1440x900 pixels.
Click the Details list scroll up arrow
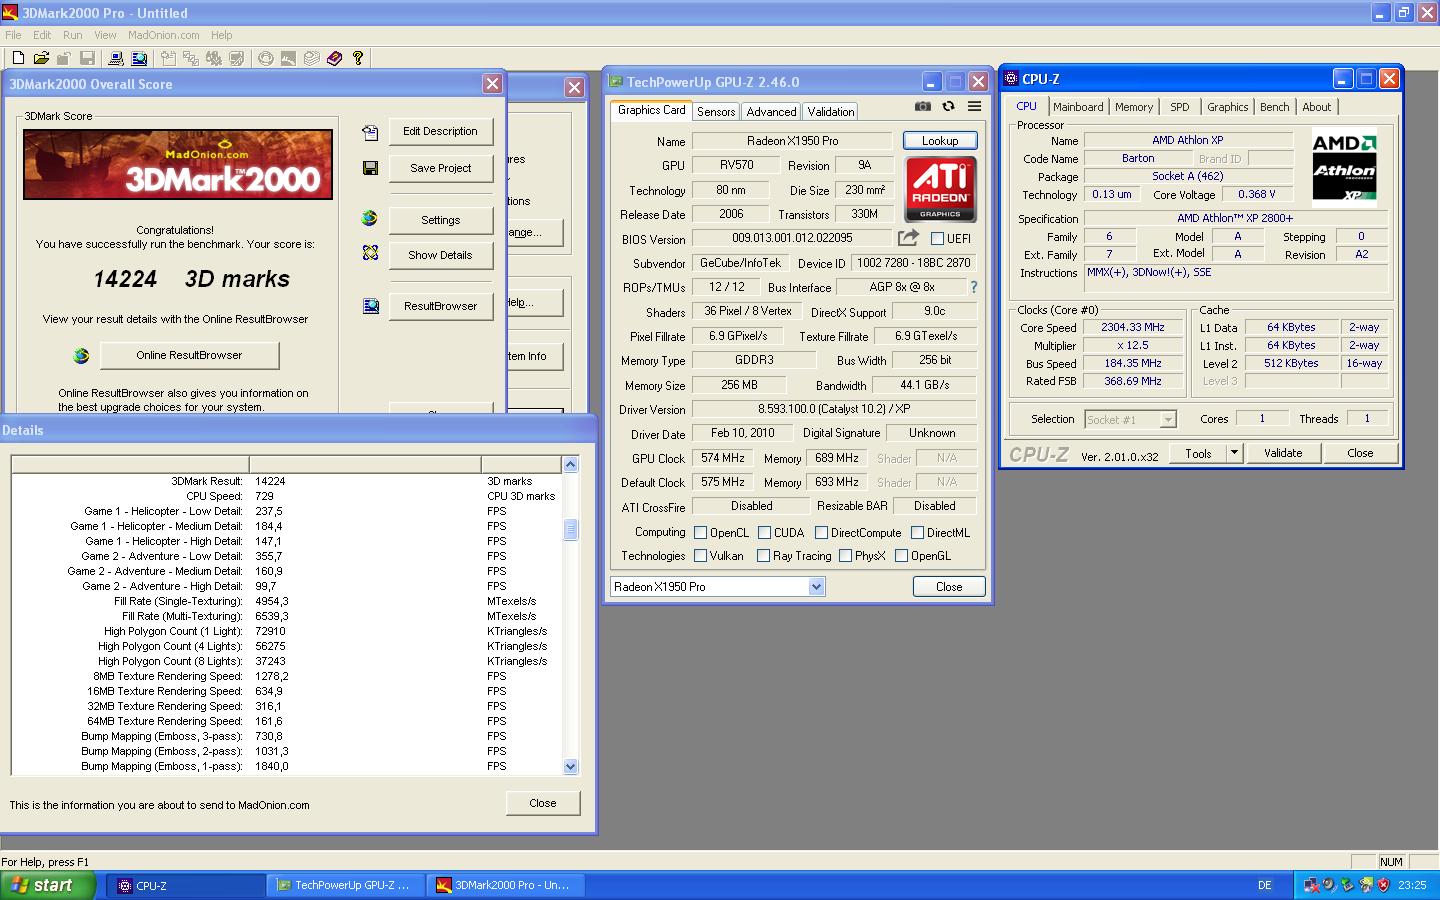click(571, 464)
